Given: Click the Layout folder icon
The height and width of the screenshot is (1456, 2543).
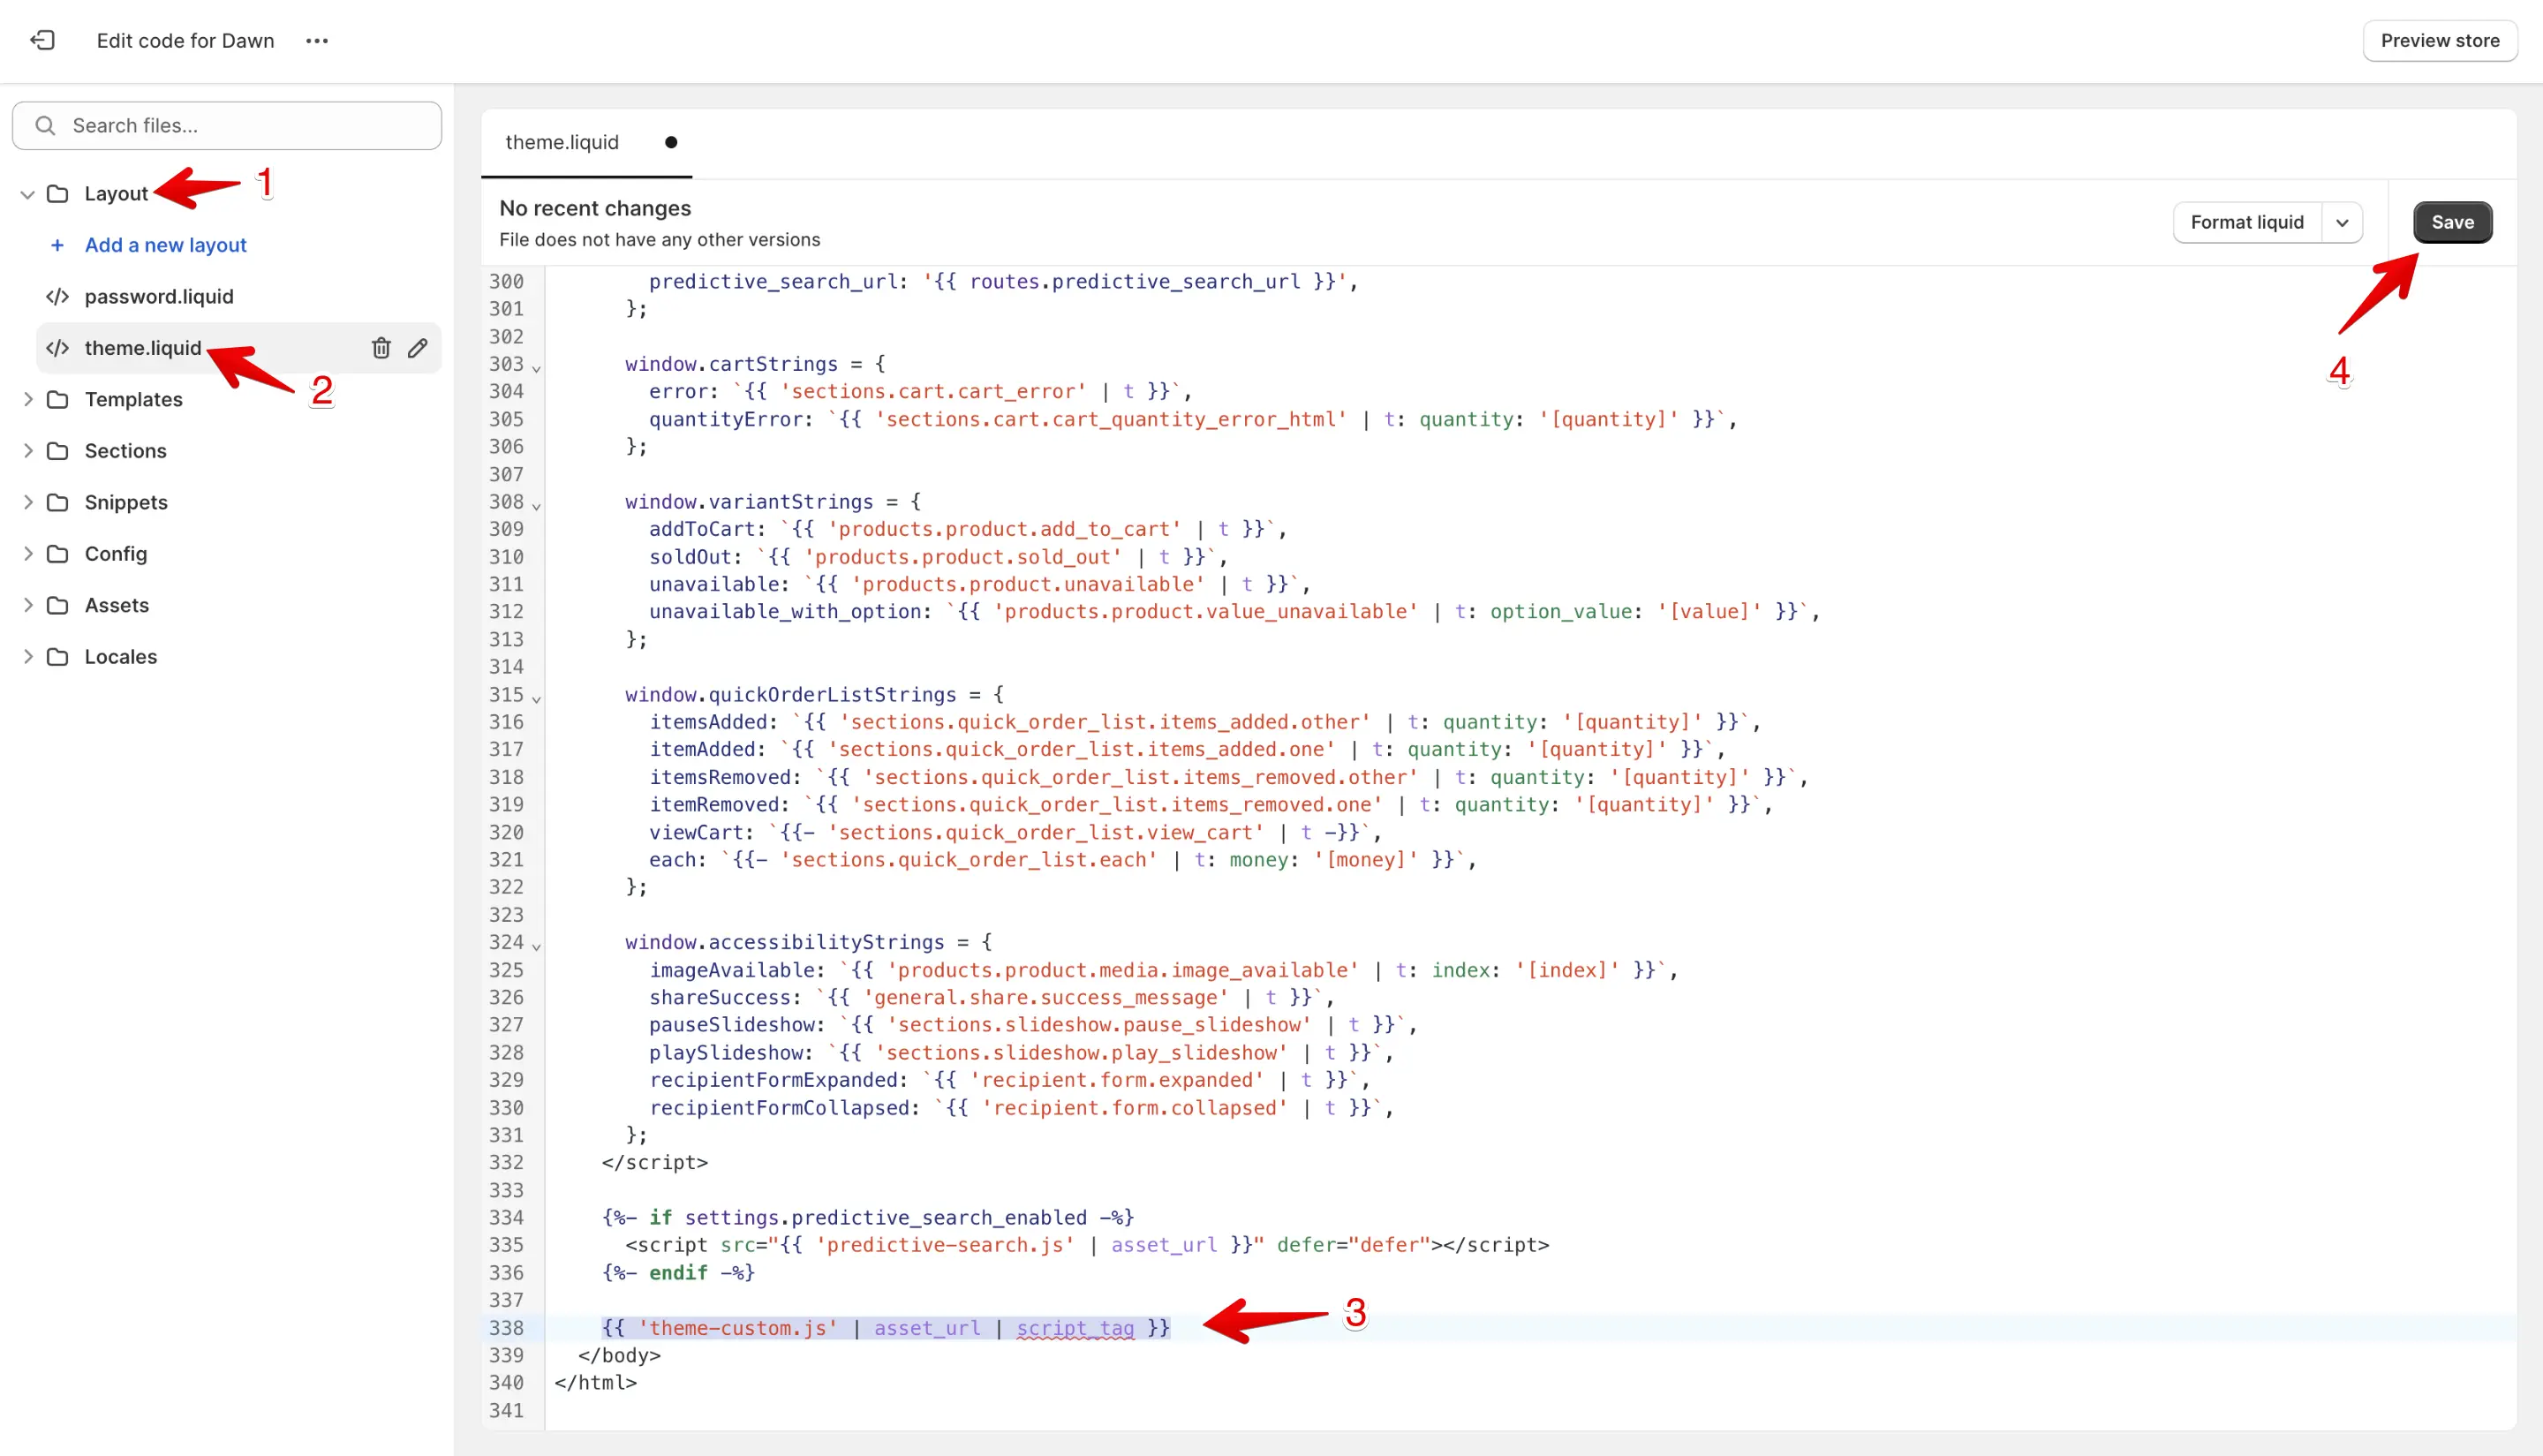Looking at the screenshot, I should 58,194.
